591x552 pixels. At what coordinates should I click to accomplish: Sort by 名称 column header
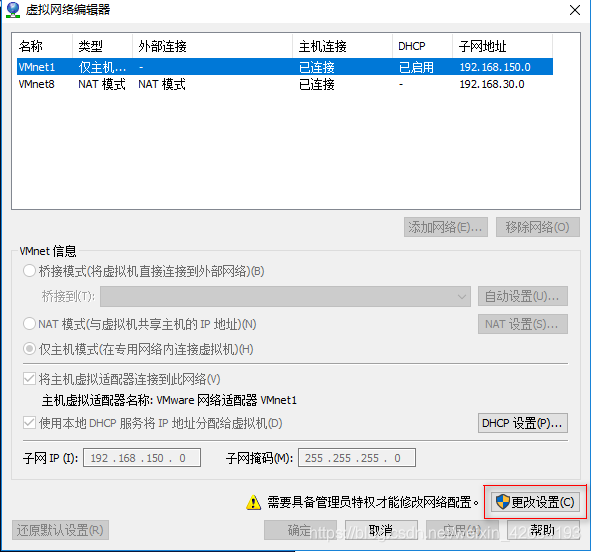point(45,46)
